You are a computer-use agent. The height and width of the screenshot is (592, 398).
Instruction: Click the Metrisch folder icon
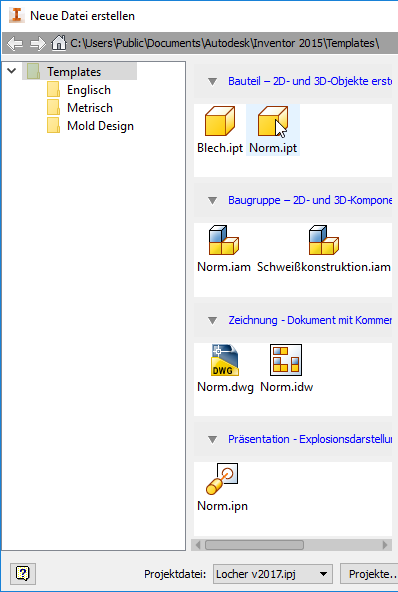coord(53,108)
